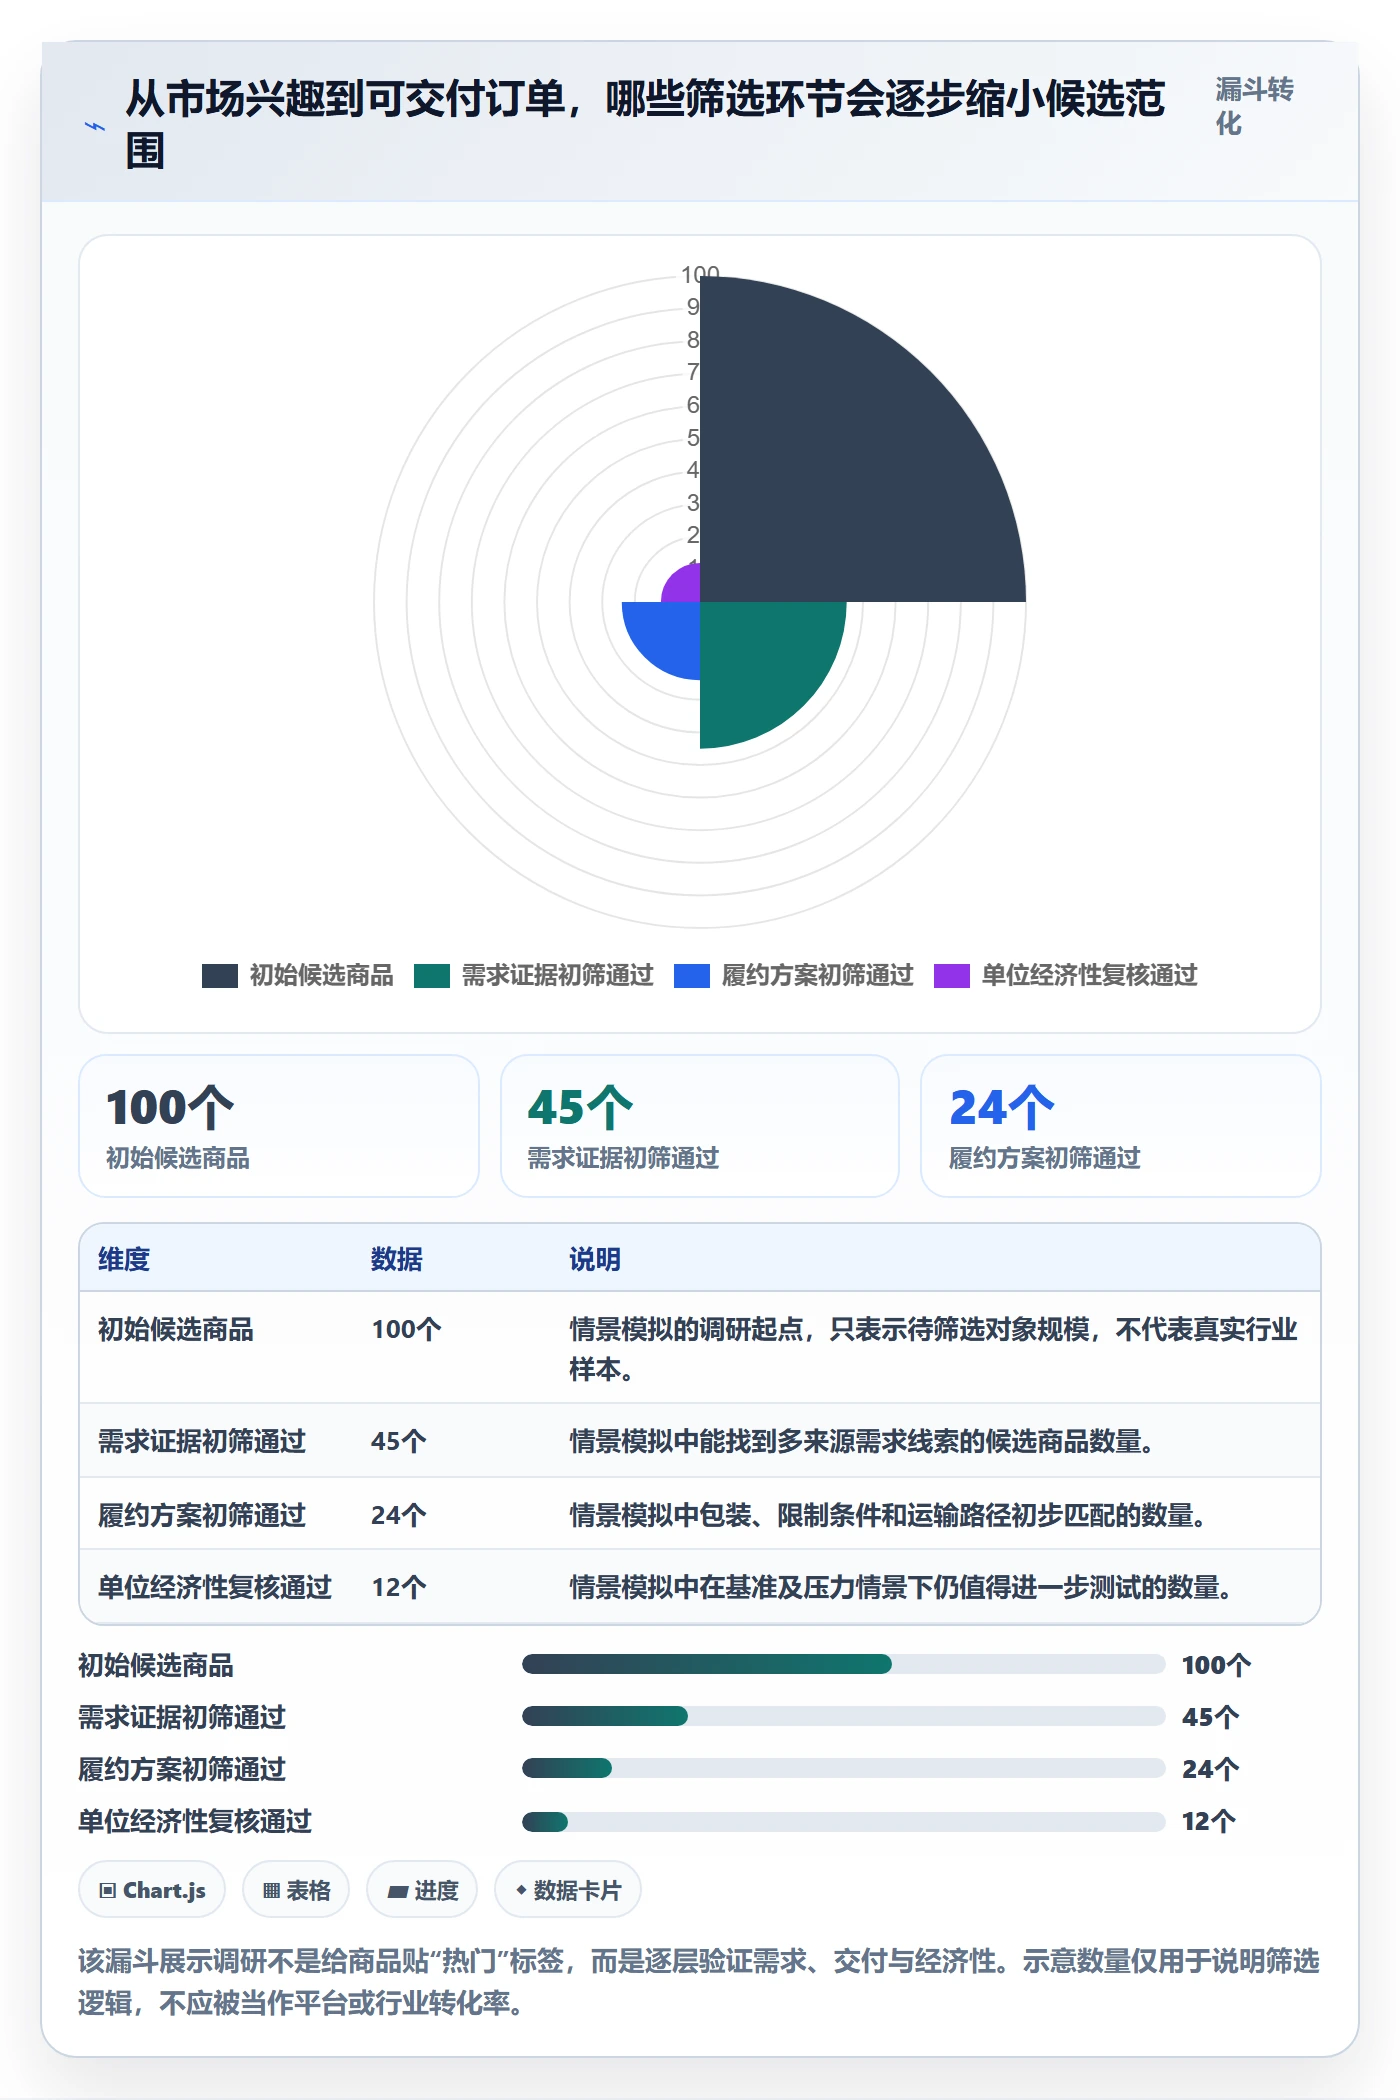Screen dimensions: 1400x2100
Task: Toggle the 单位经济性复核通过 legend swatch
Action: point(952,975)
